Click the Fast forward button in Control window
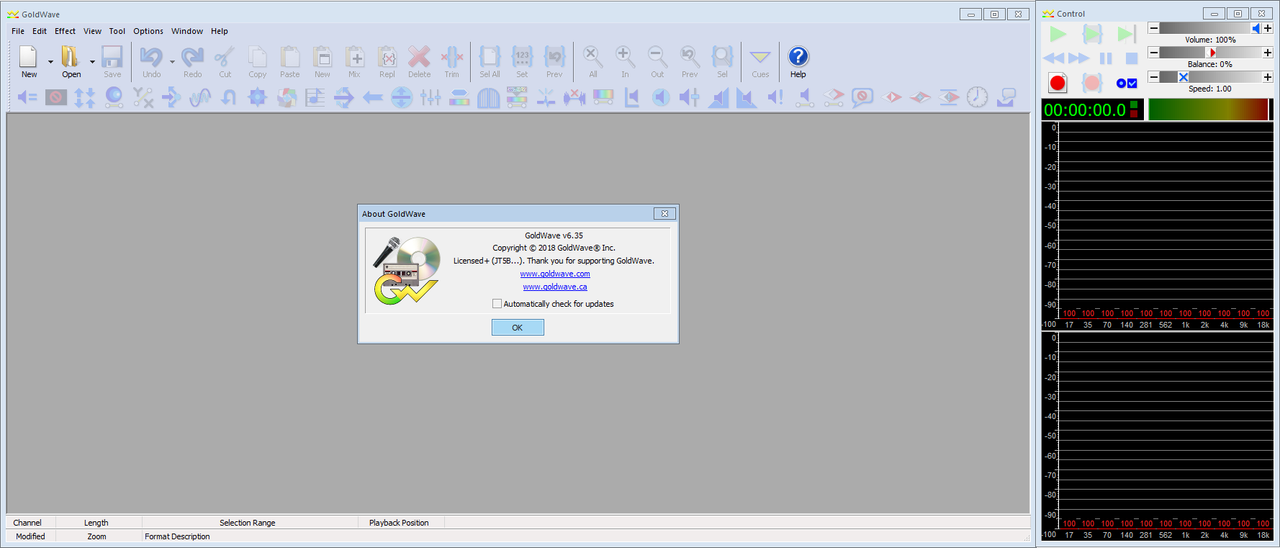Screen dimensions: 1280x548 [x=1079, y=59]
